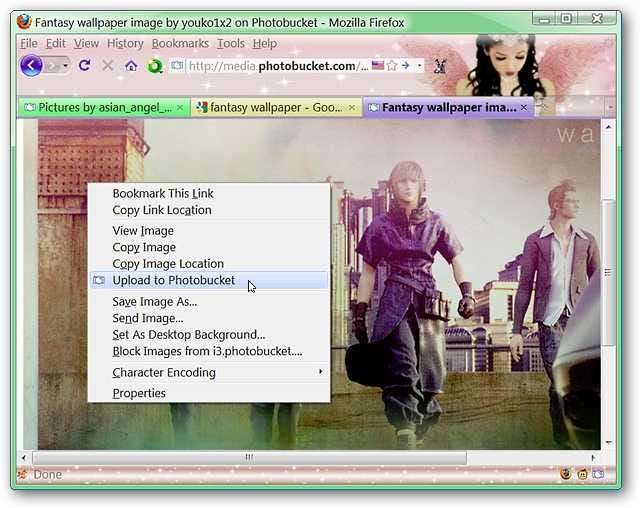Expand the Character Encoding submenu
The image size is (640, 508).
[208, 373]
